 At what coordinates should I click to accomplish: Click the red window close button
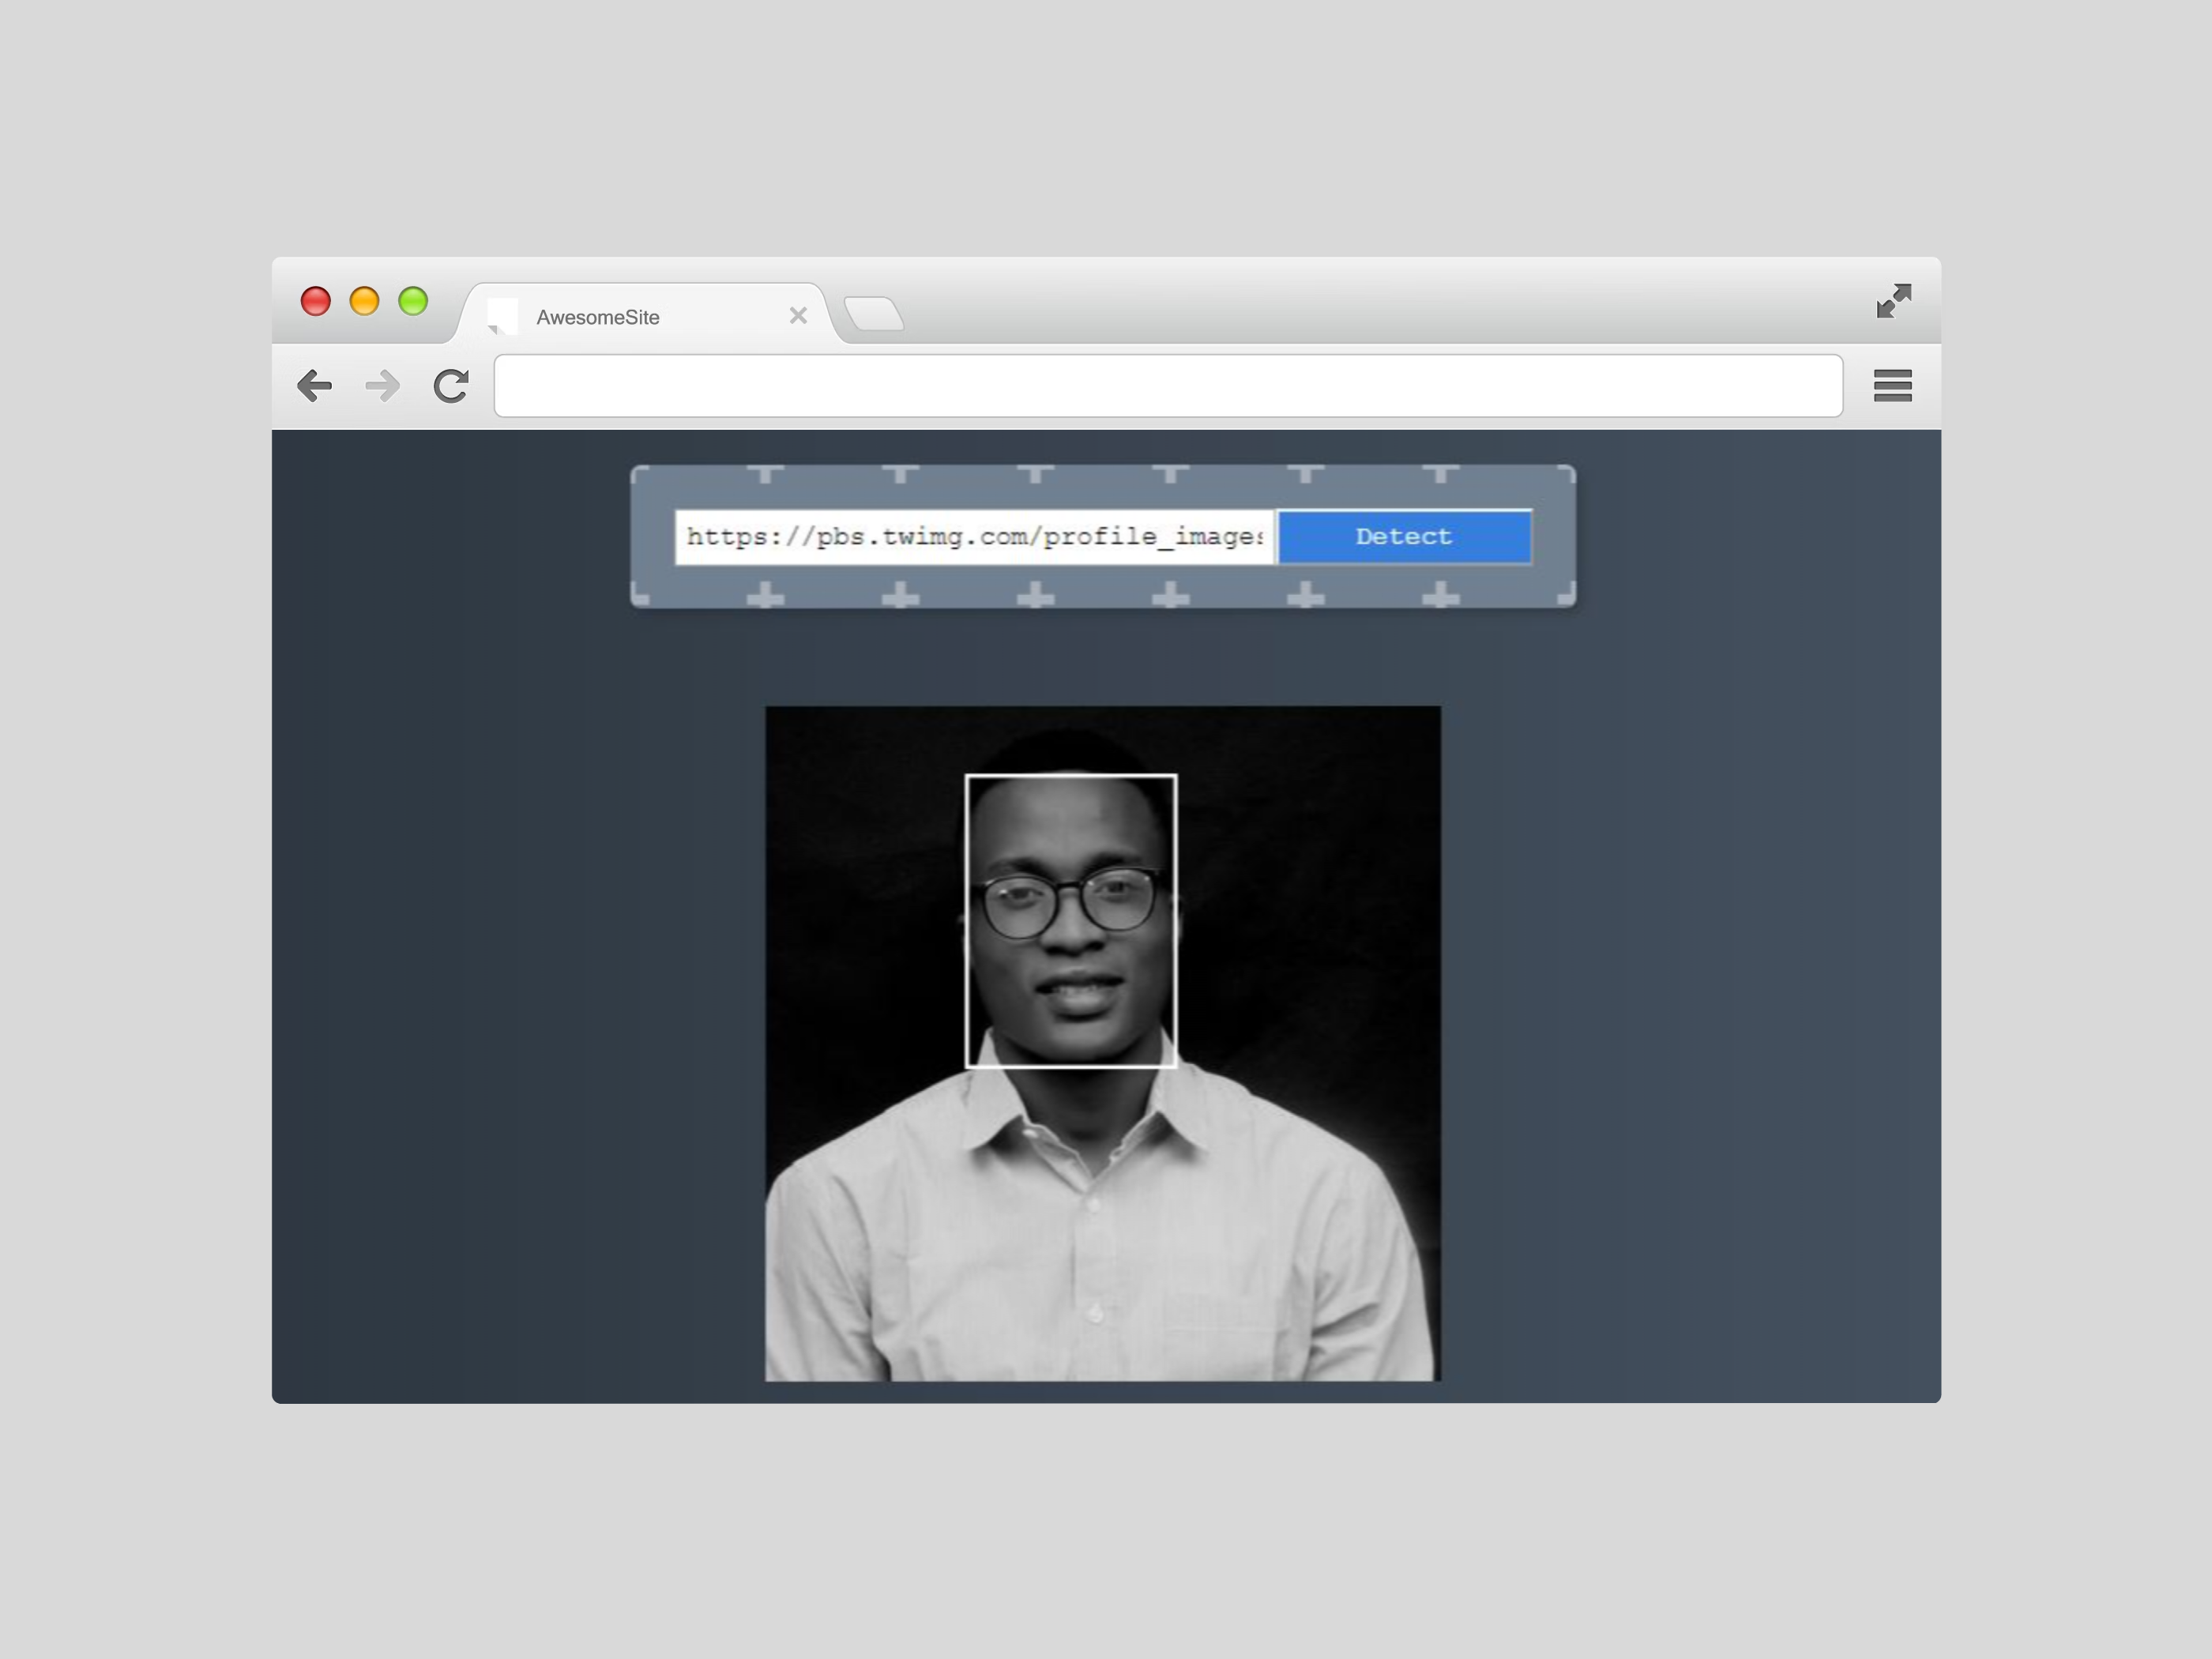pos(316,301)
